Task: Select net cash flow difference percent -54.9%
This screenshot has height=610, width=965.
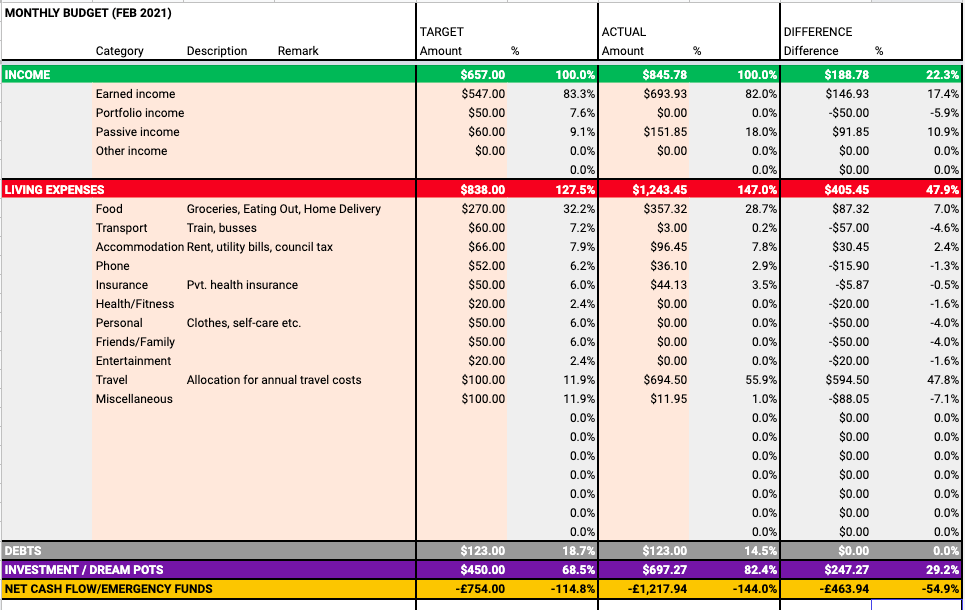Action: 940,589
